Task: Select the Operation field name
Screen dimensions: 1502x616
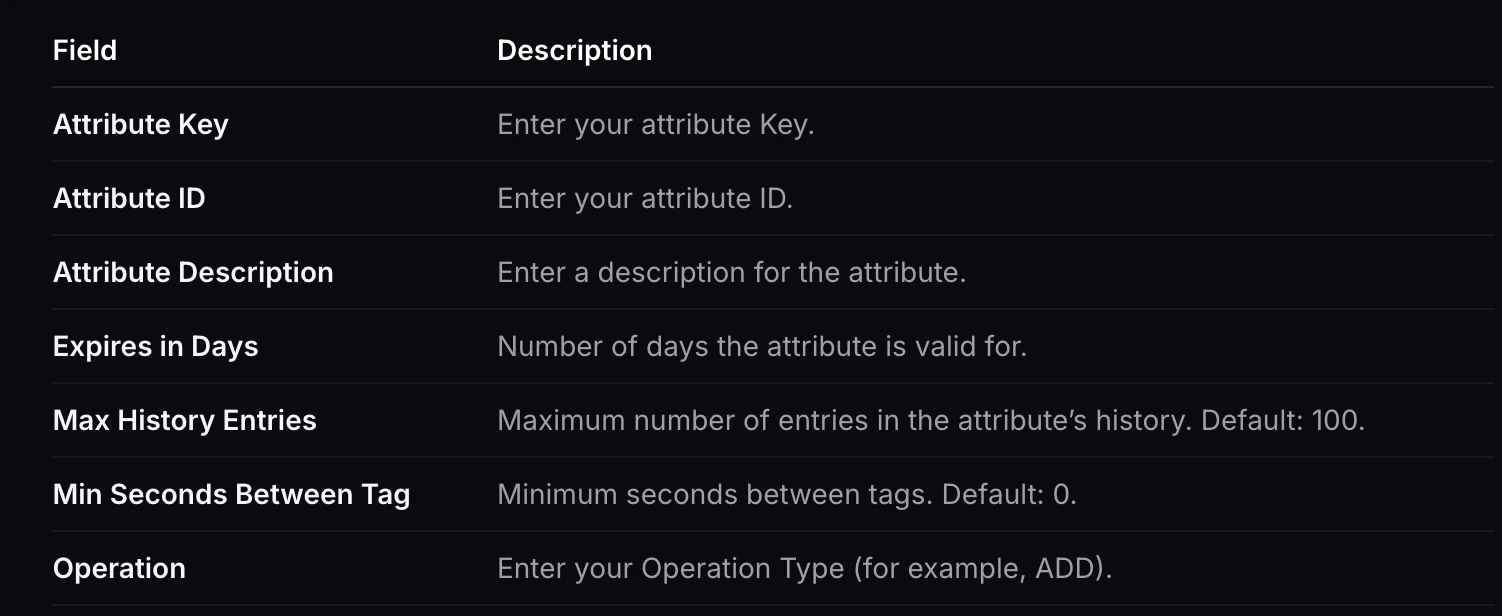Action: point(119,568)
